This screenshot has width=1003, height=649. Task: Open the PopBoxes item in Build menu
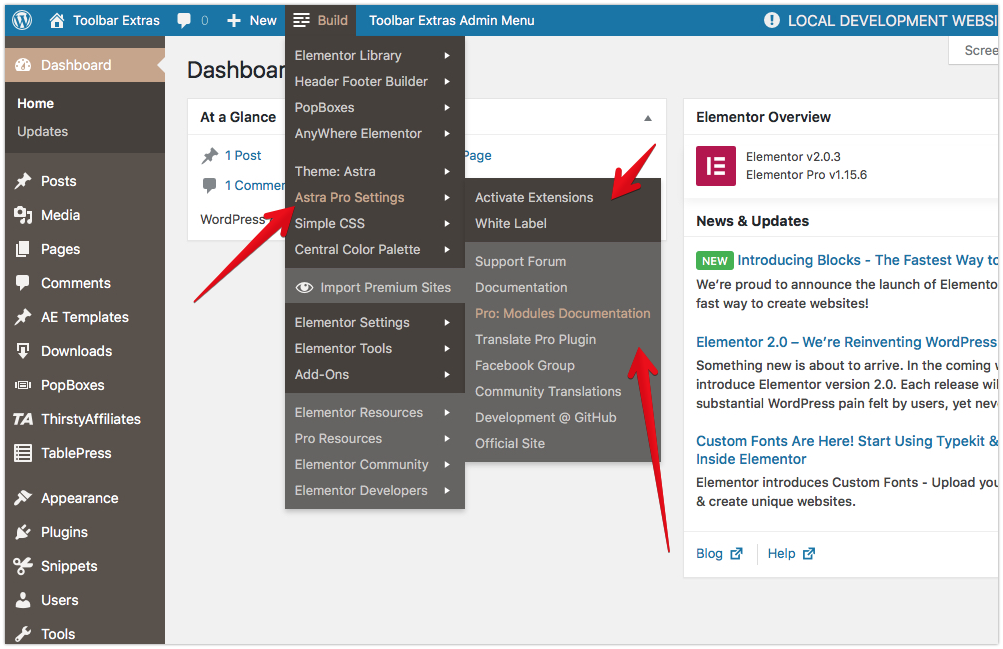[x=374, y=107]
